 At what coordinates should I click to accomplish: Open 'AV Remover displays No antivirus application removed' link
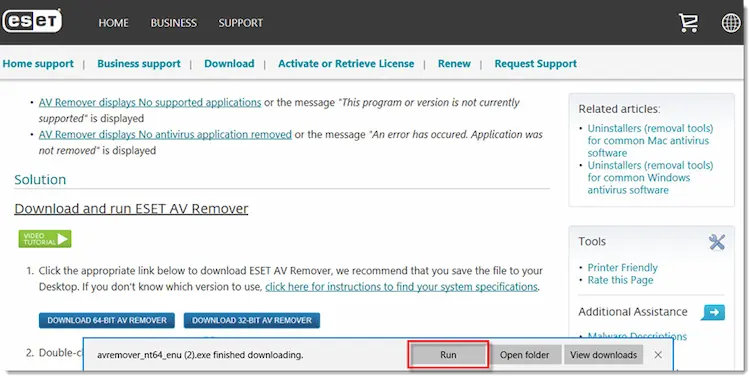[x=165, y=134]
